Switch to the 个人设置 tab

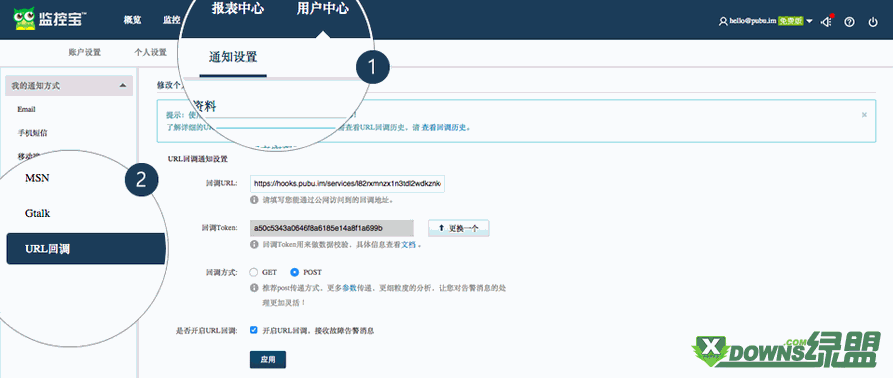pos(150,52)
